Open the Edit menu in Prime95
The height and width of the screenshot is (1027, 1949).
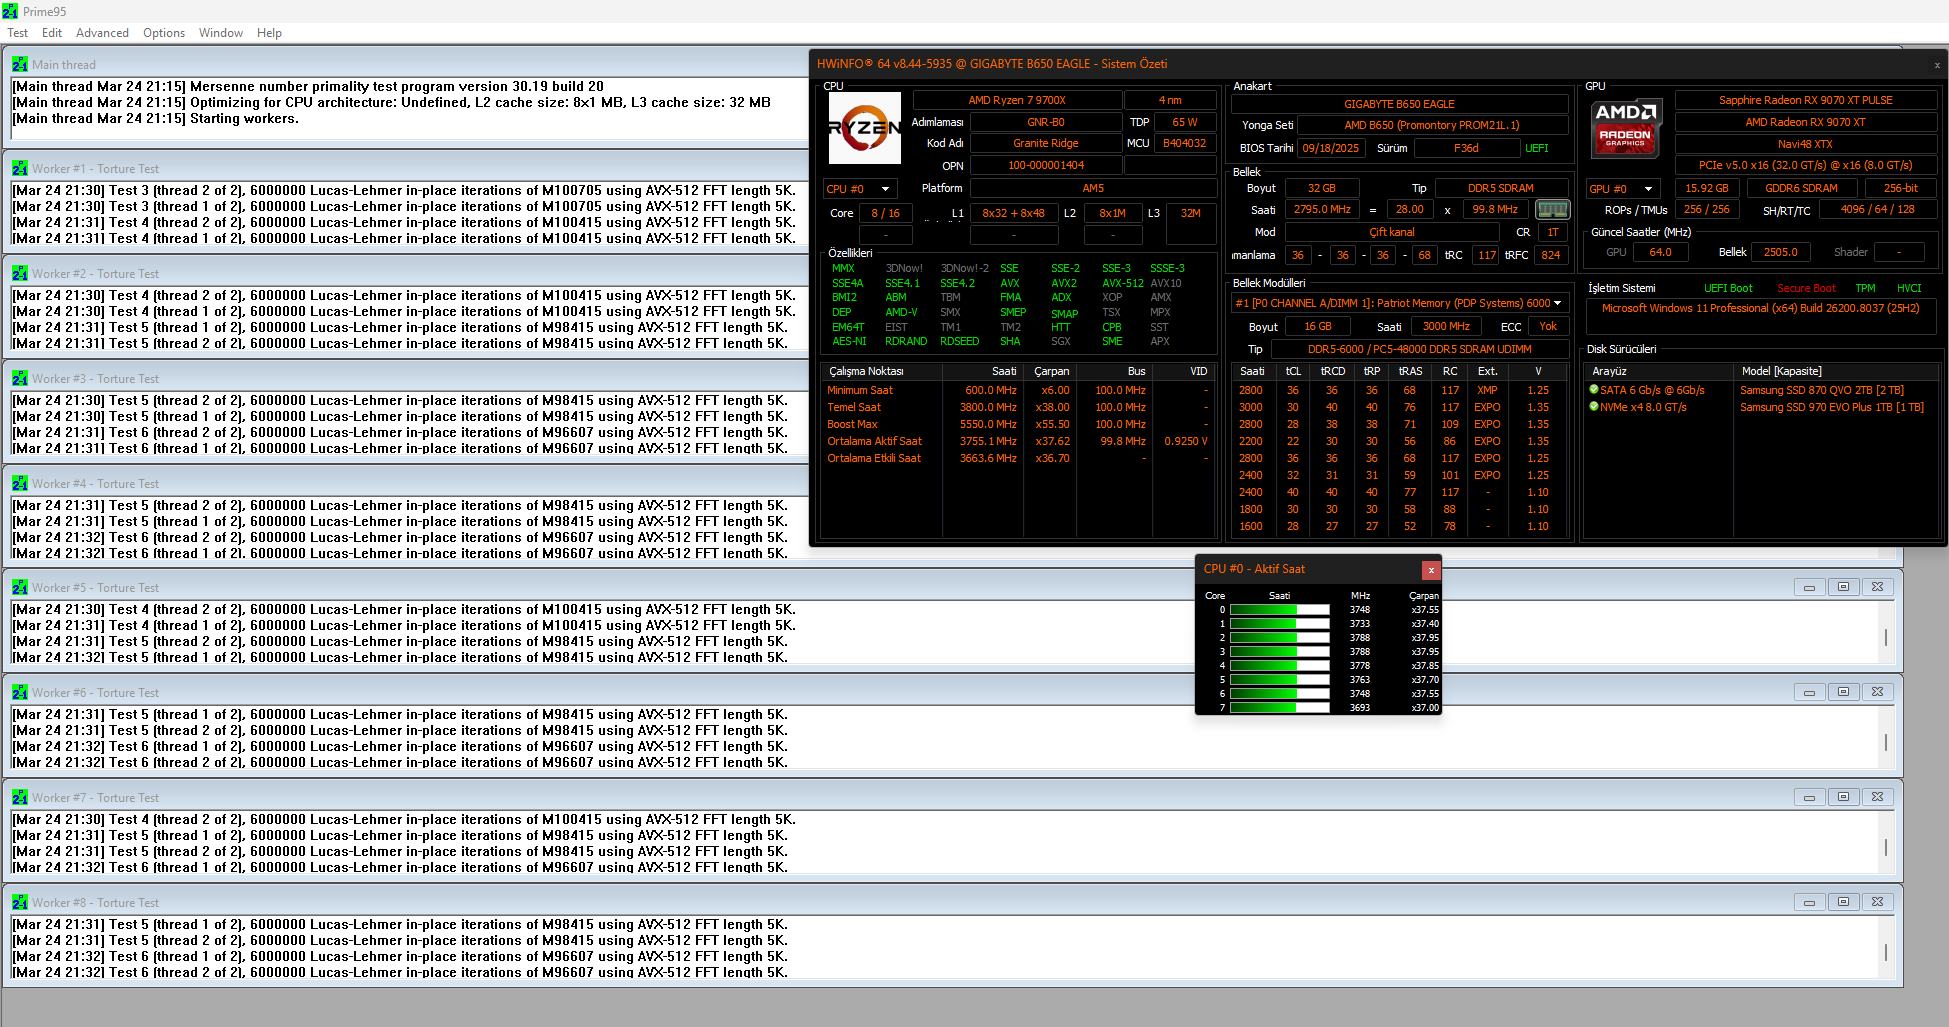(52, 33)
